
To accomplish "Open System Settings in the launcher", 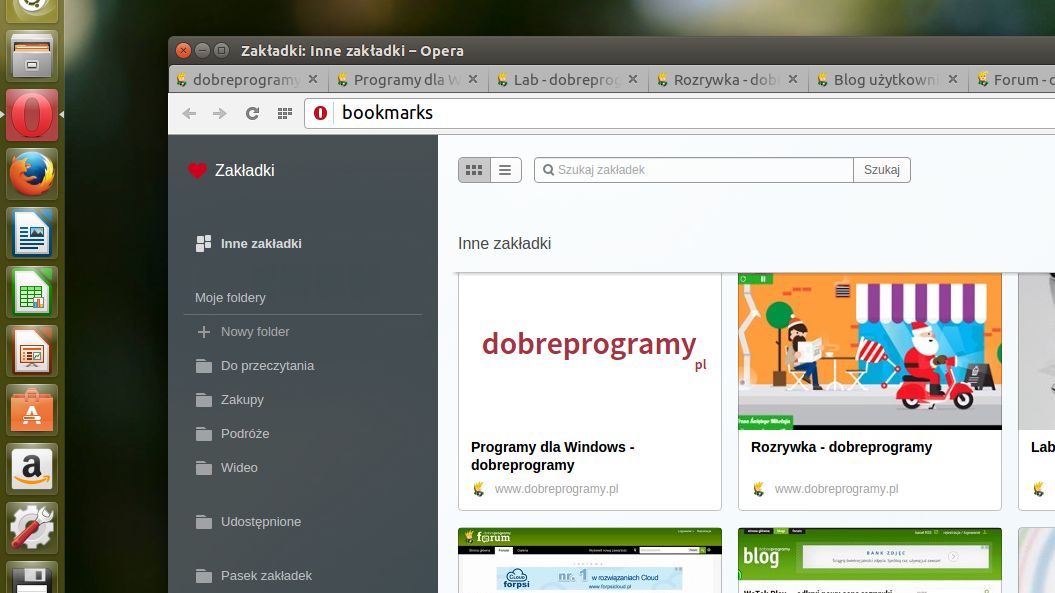I will pyautogui.click(x=32, y=528).
